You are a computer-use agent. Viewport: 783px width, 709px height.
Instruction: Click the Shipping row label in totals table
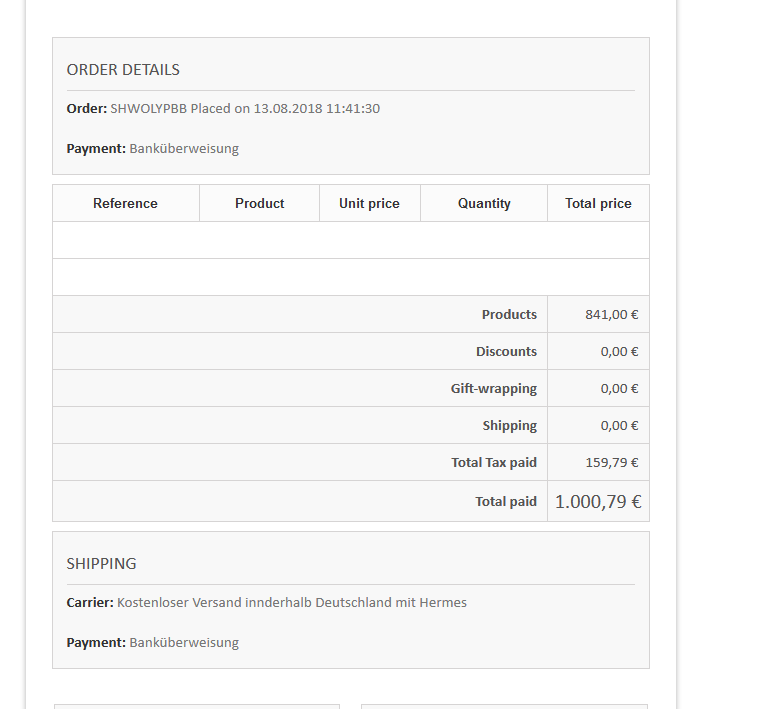[509, 425]
